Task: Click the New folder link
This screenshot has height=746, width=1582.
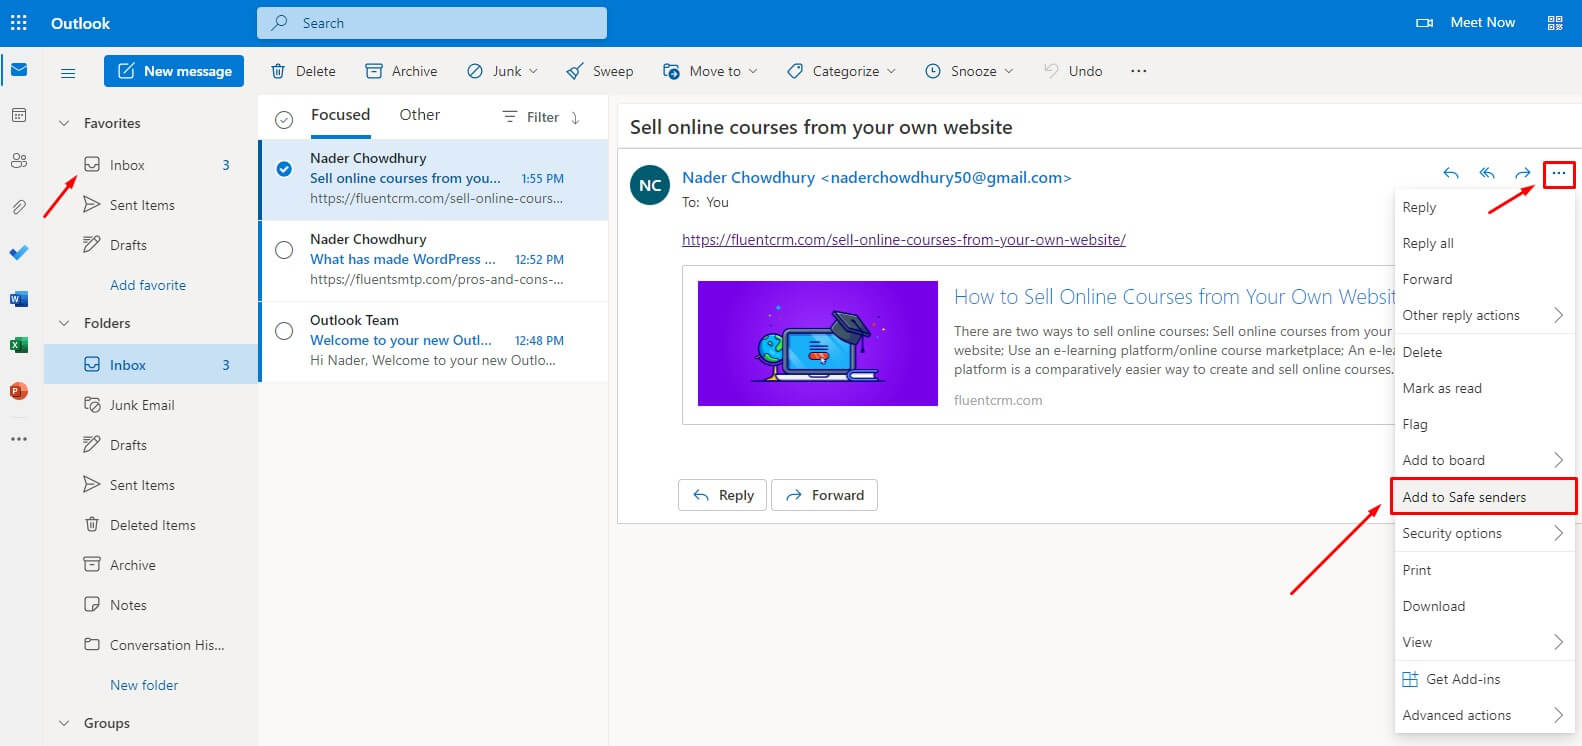Action: pyautogui.click(x=144, y=685)
